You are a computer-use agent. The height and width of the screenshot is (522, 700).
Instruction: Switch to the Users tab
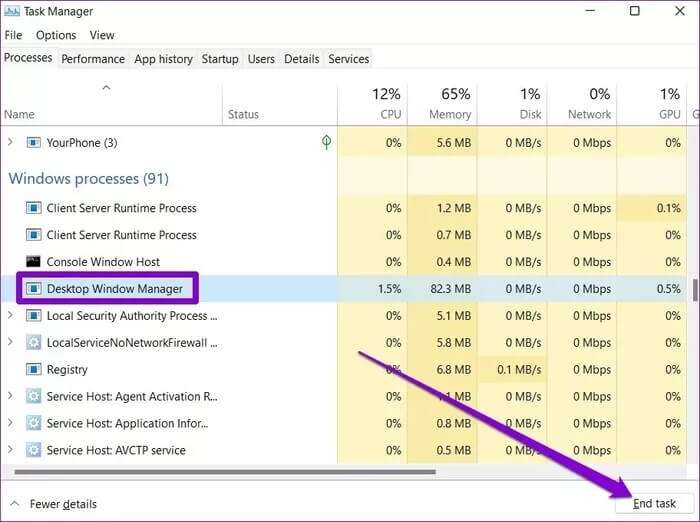261,59
